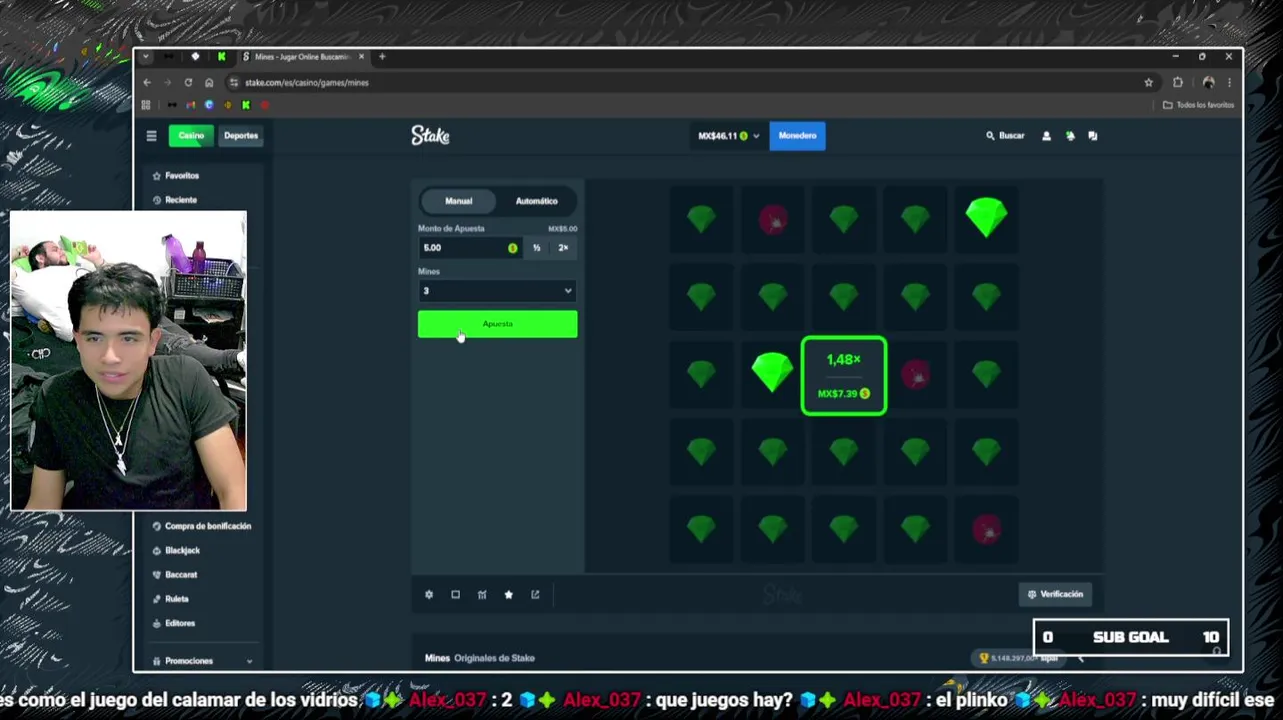The image size is (1283, 720).
Task: Open site info icon in address bar
Action: tap(234, 82)
